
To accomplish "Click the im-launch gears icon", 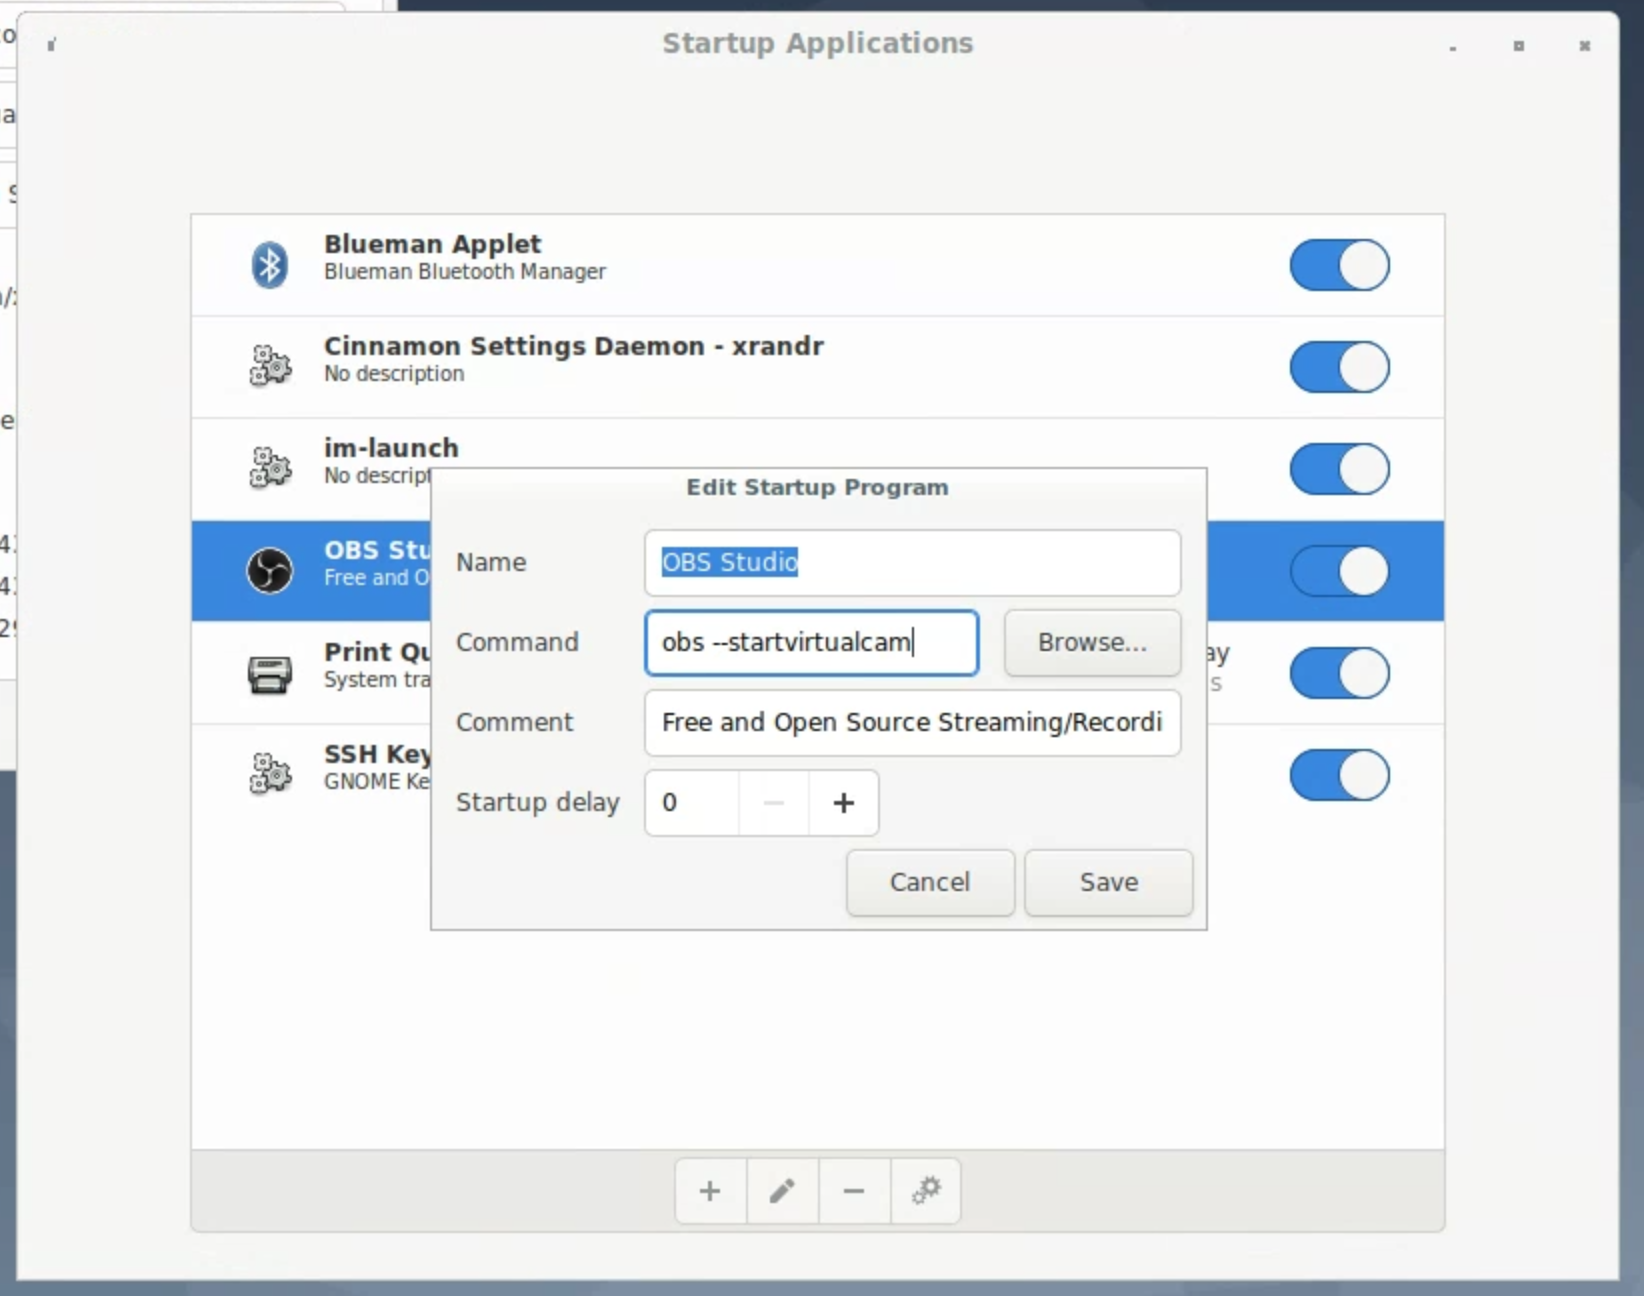I will coord(269,468).
